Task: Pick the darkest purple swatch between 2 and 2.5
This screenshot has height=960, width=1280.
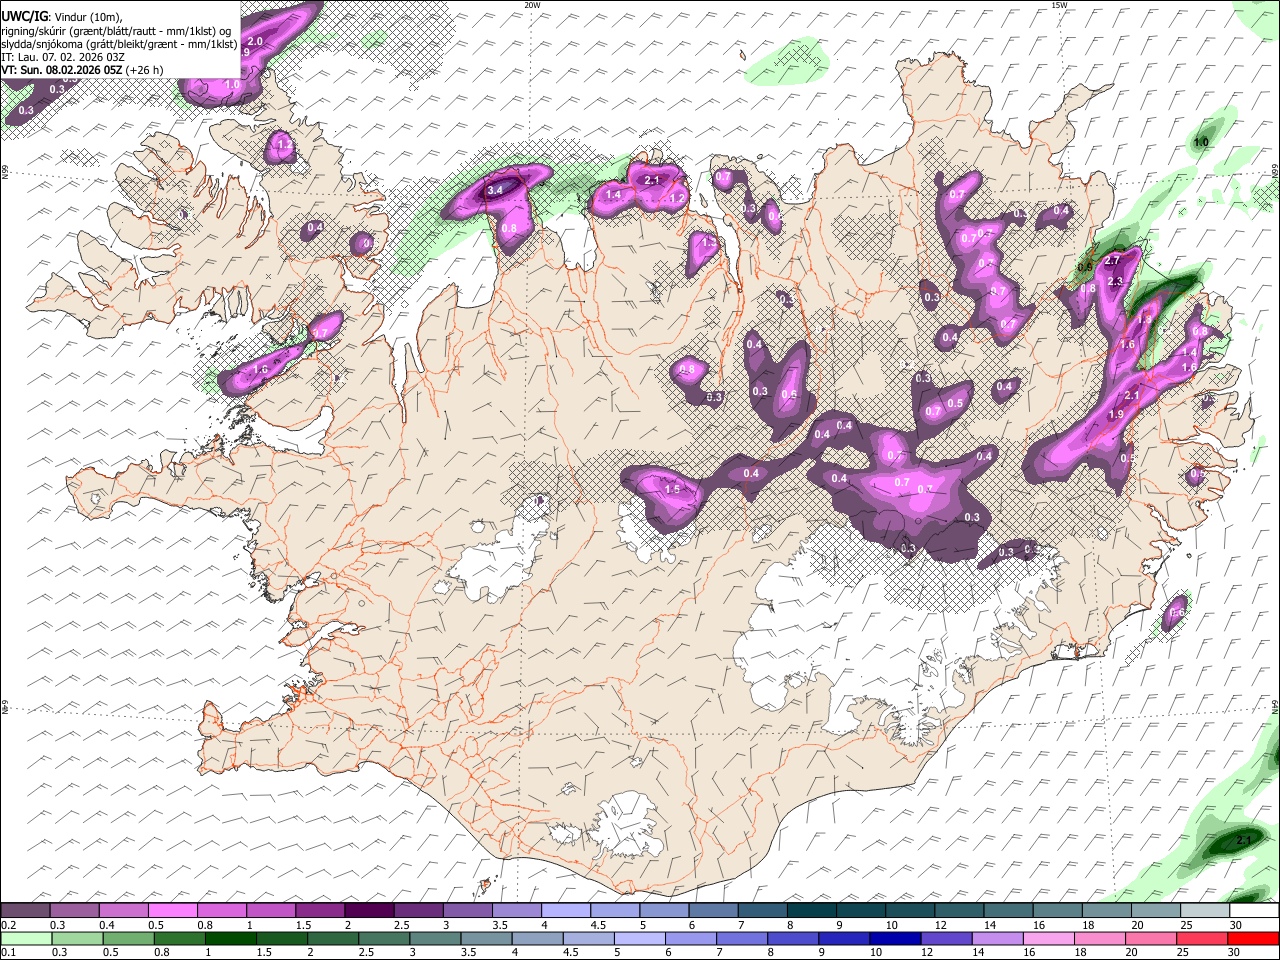Action: [x=368, y=910]
